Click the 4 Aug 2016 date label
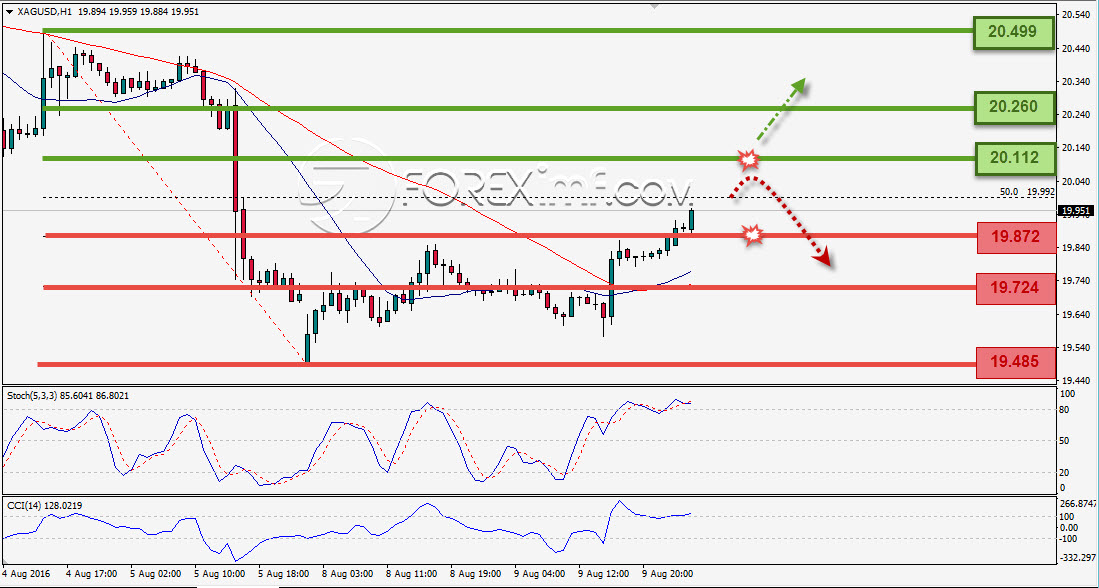 (25, 574)
